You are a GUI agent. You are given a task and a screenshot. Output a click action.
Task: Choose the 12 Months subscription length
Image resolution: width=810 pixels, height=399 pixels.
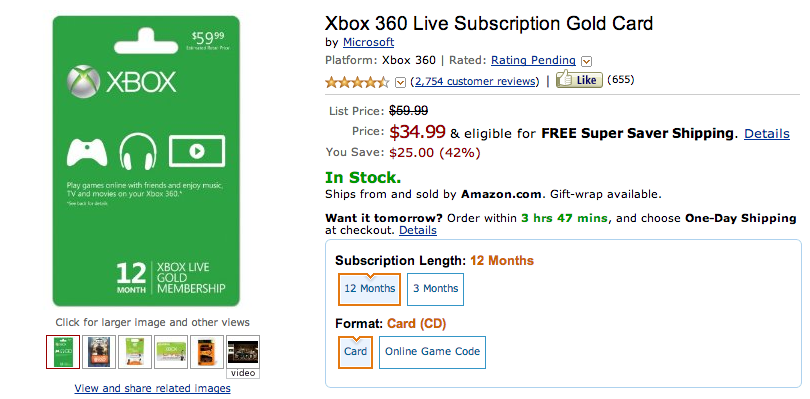[369, 289]
